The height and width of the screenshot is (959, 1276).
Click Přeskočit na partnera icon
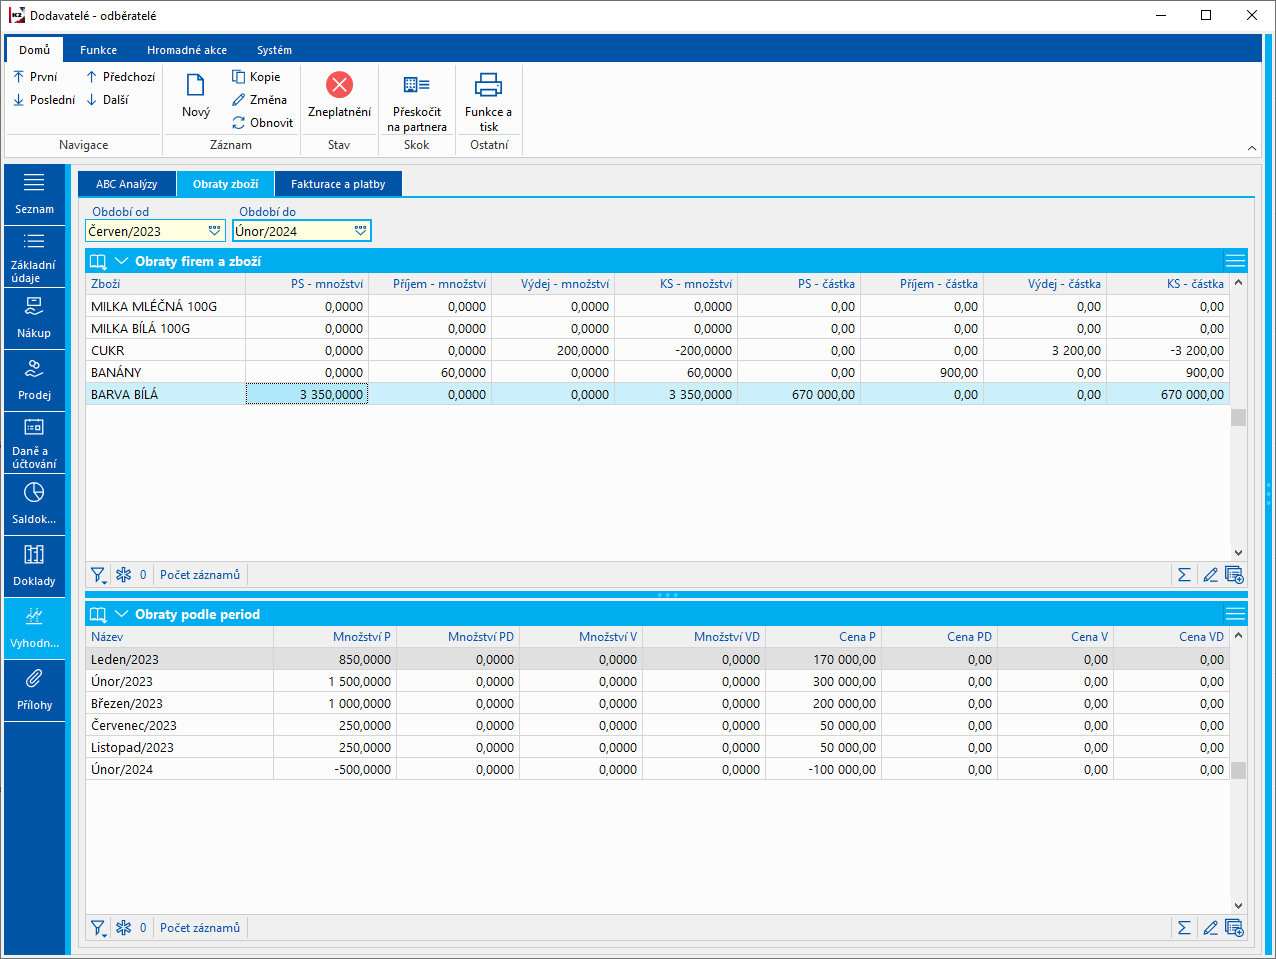coord(416,86)
